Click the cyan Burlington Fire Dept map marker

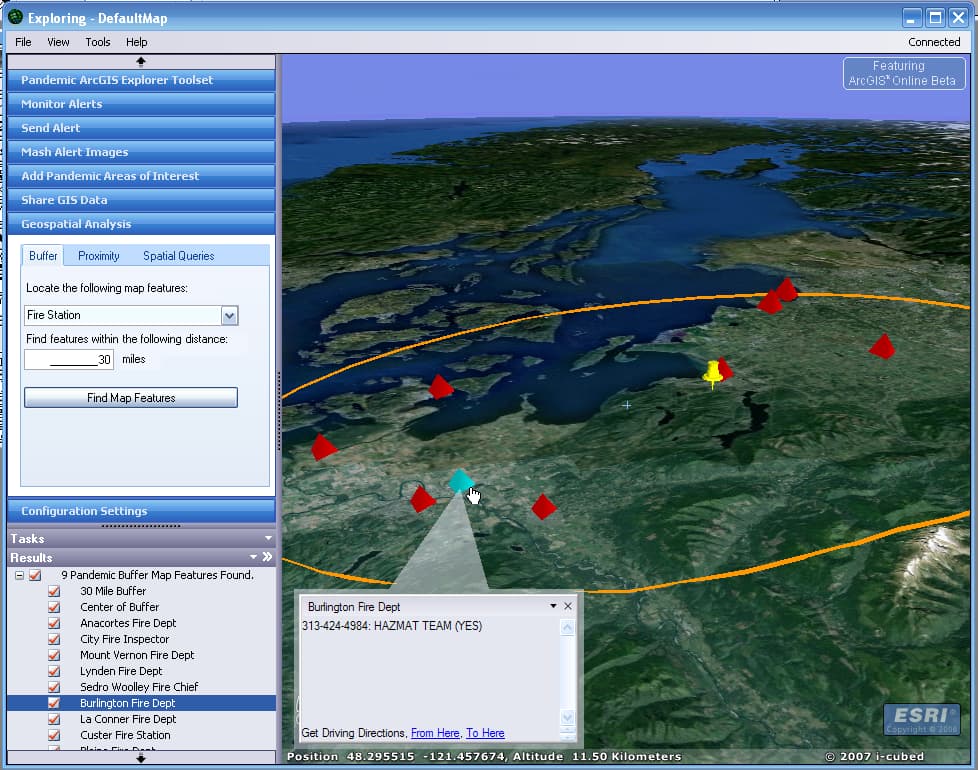461,484
